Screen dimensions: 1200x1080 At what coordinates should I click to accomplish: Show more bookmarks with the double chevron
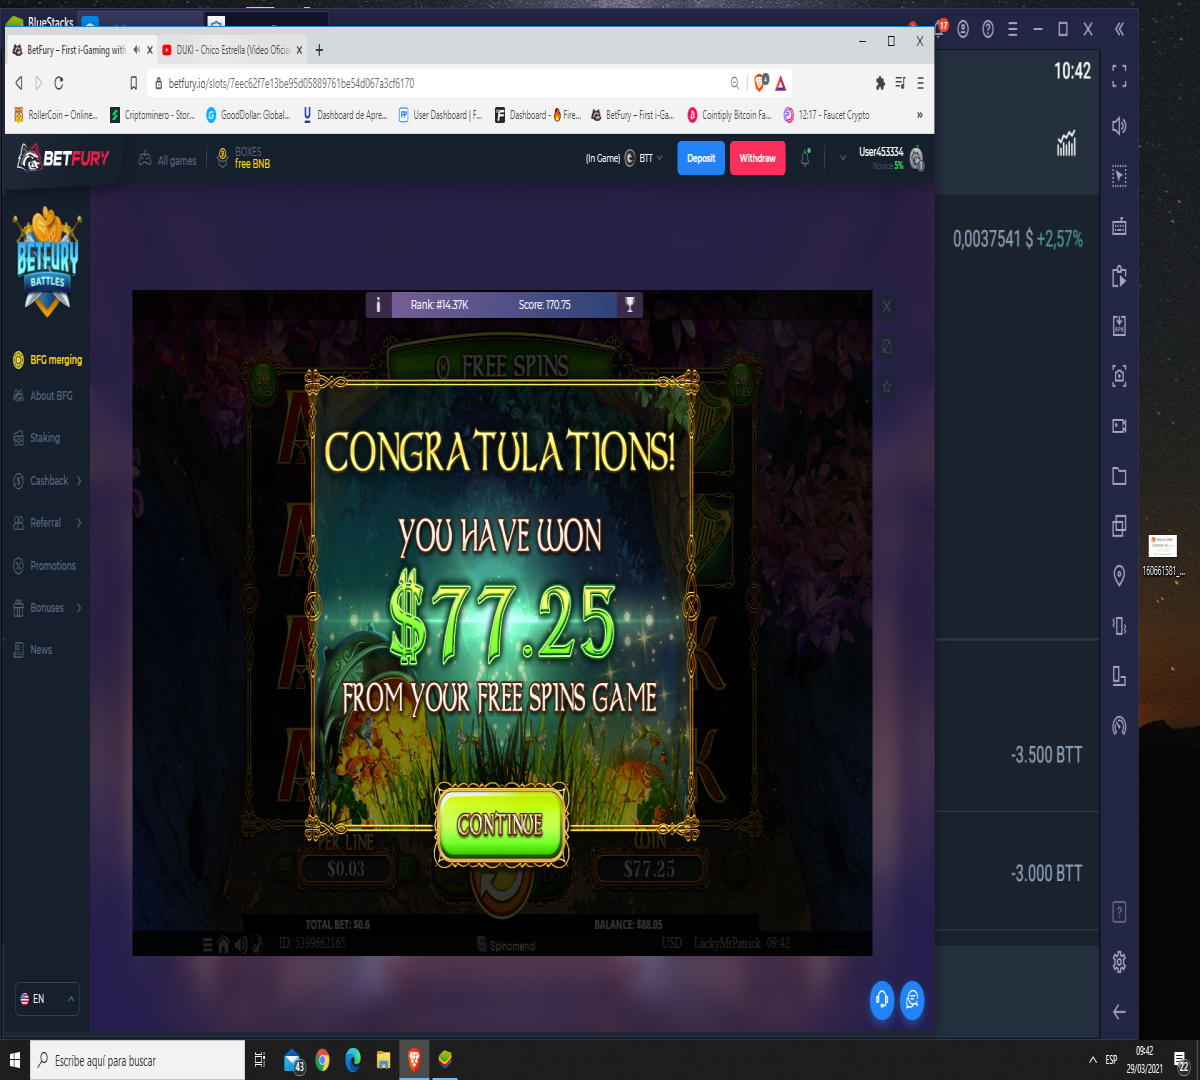tap(920, 115)
